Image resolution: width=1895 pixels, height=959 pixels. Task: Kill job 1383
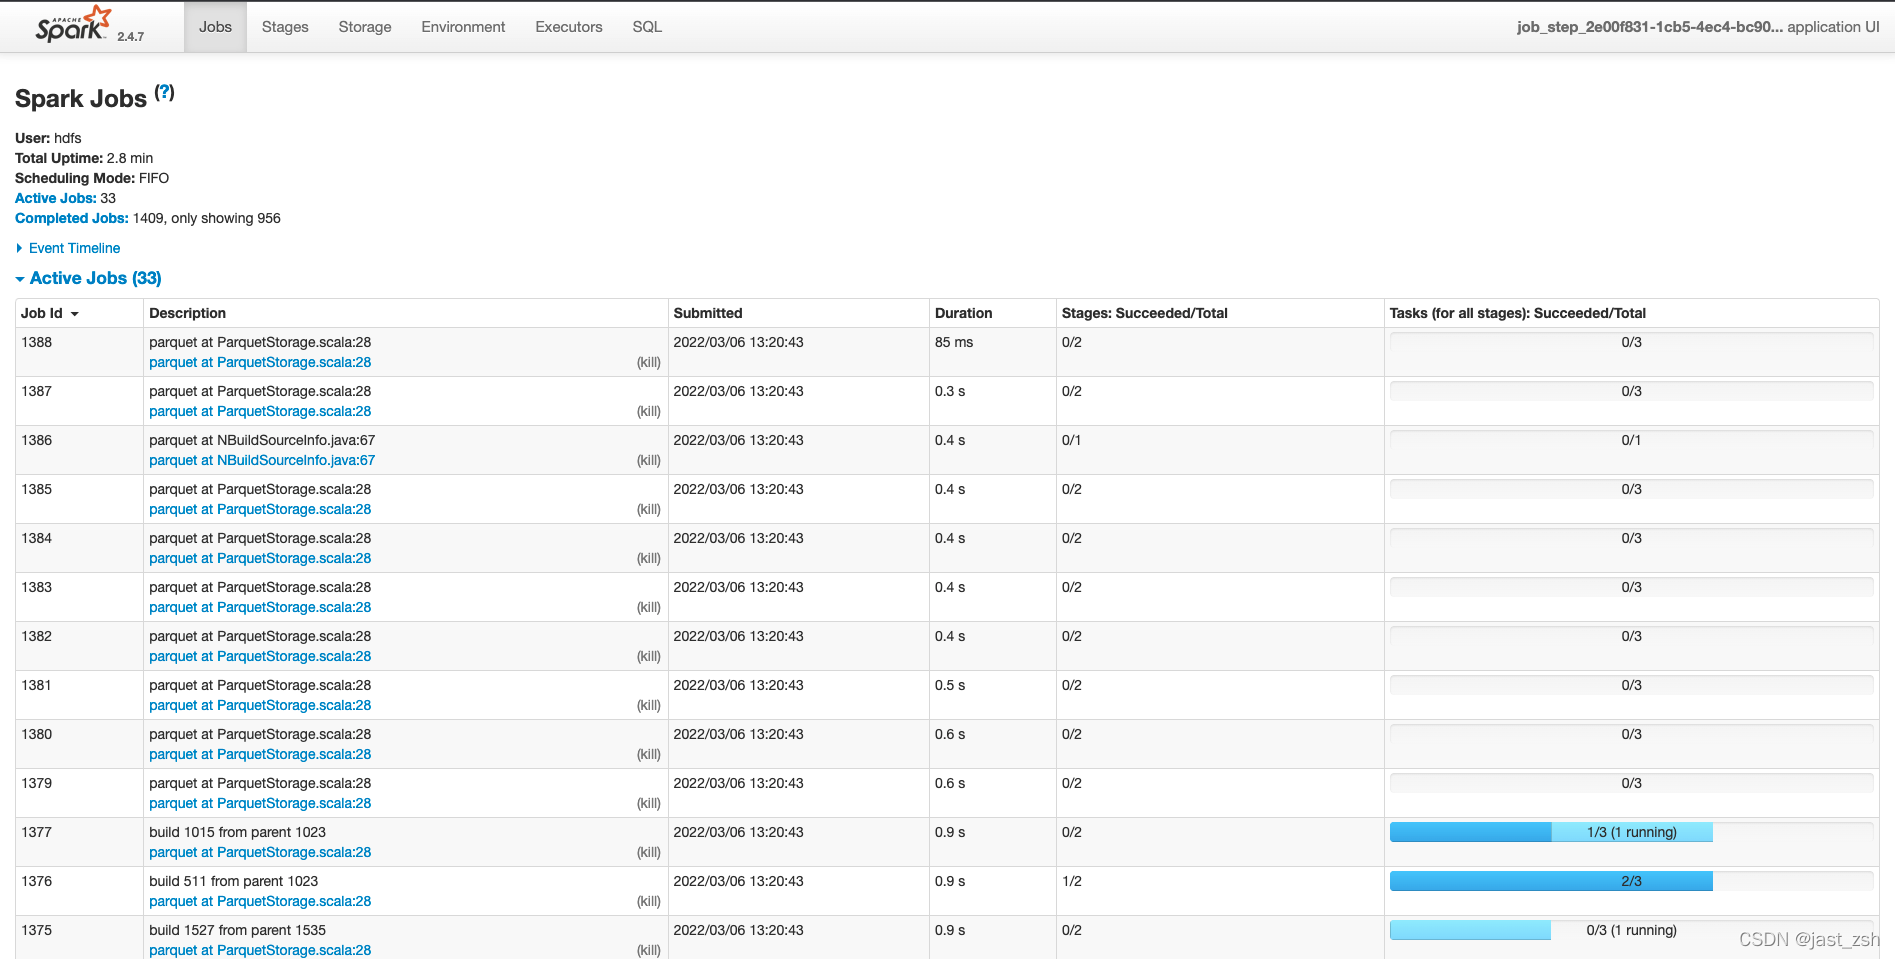coord(649,607)
